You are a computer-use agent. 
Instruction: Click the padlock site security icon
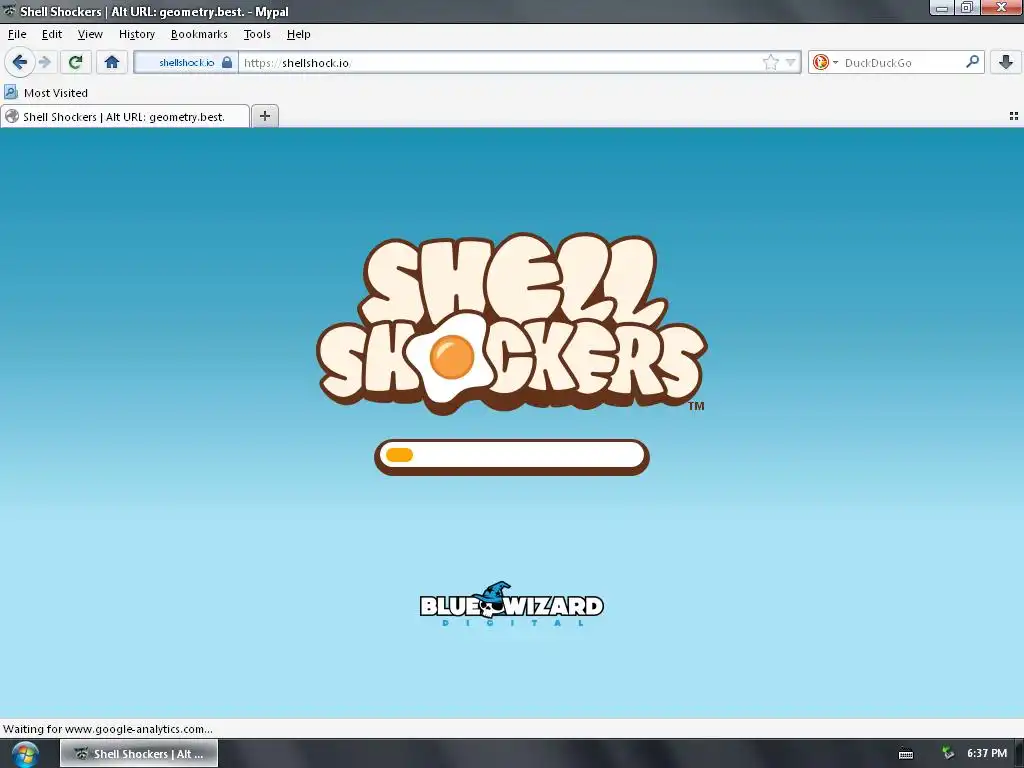pyautogui.click(x=227, y=63)
